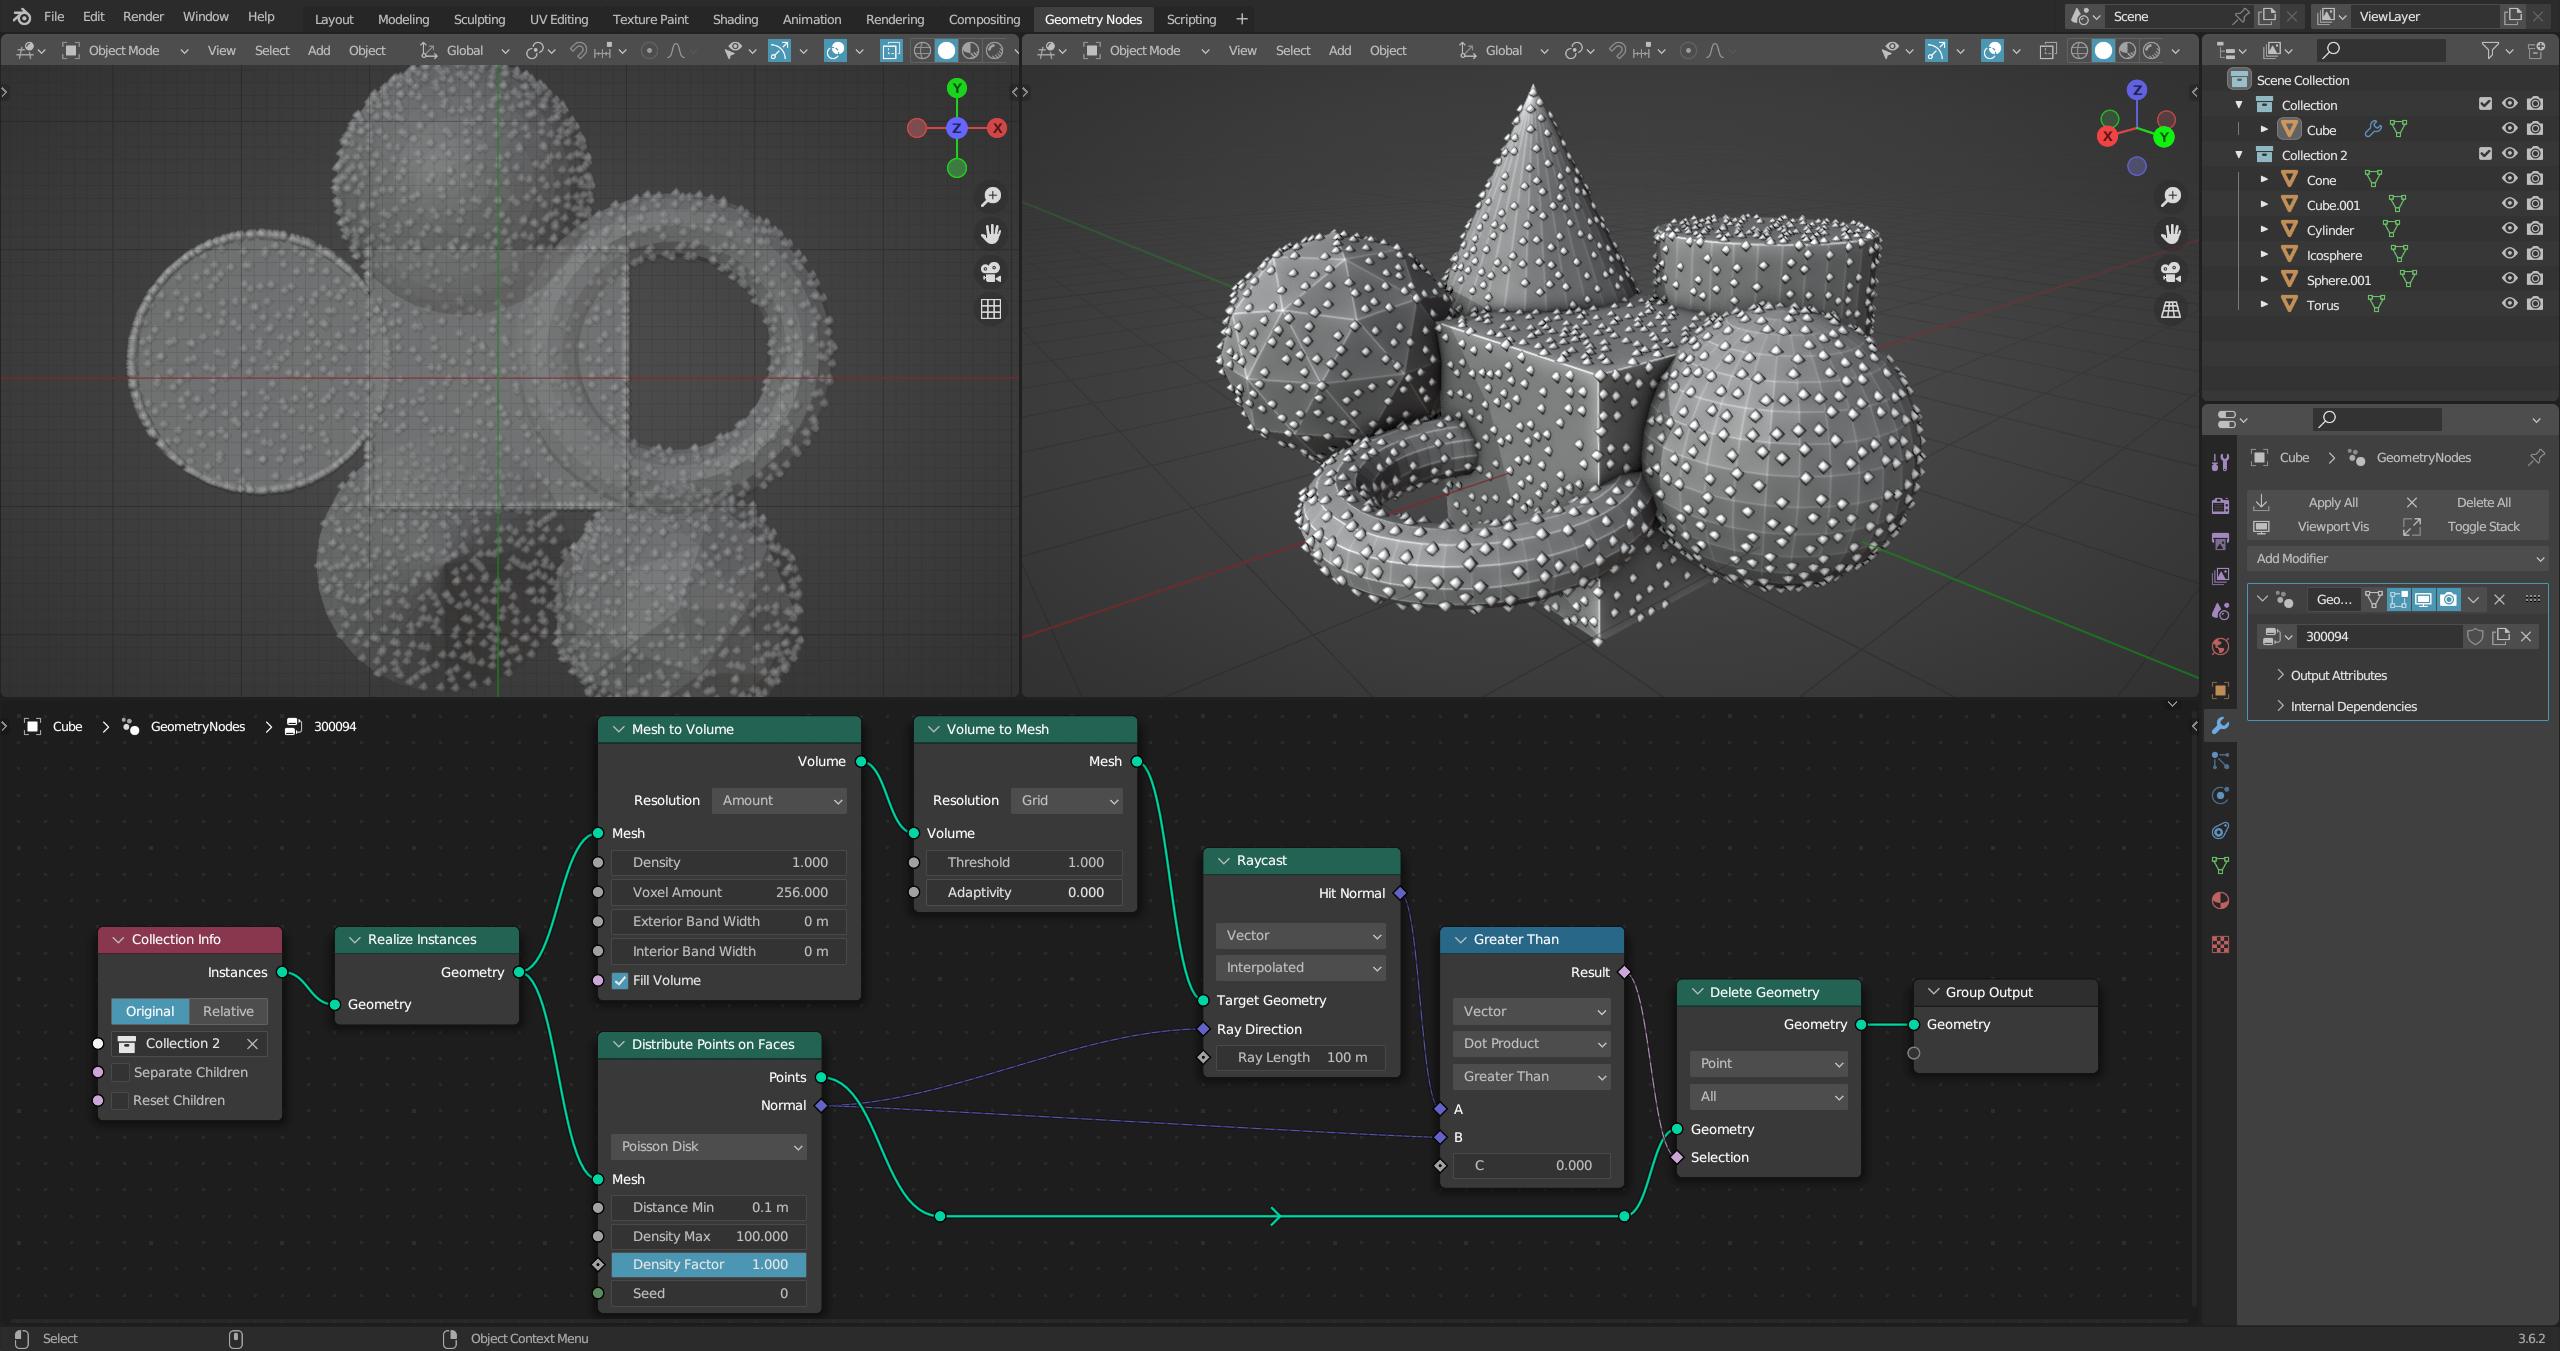Click the Voxel Amount value field
Screen dimensions: 2560x1351
pos(729,892)
